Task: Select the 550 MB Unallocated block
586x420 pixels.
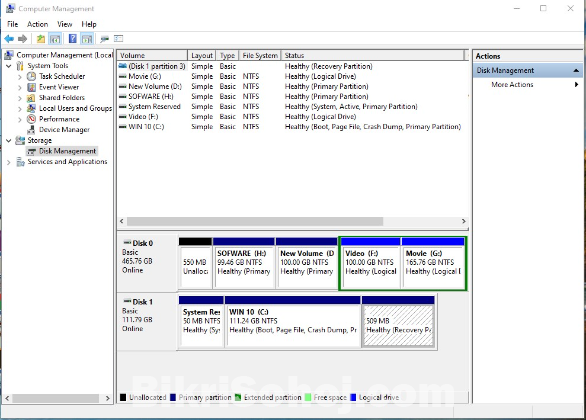Action: coord(195,263)
